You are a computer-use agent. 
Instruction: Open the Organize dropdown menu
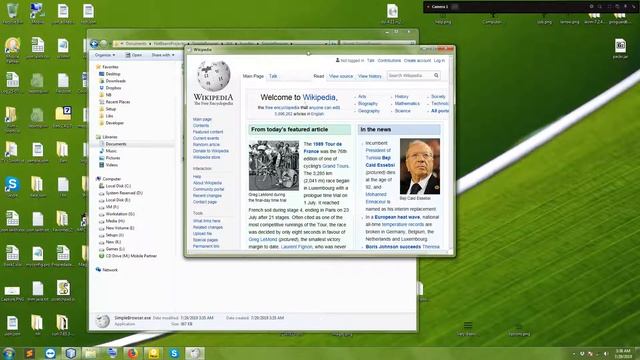(x=104, y=55)
